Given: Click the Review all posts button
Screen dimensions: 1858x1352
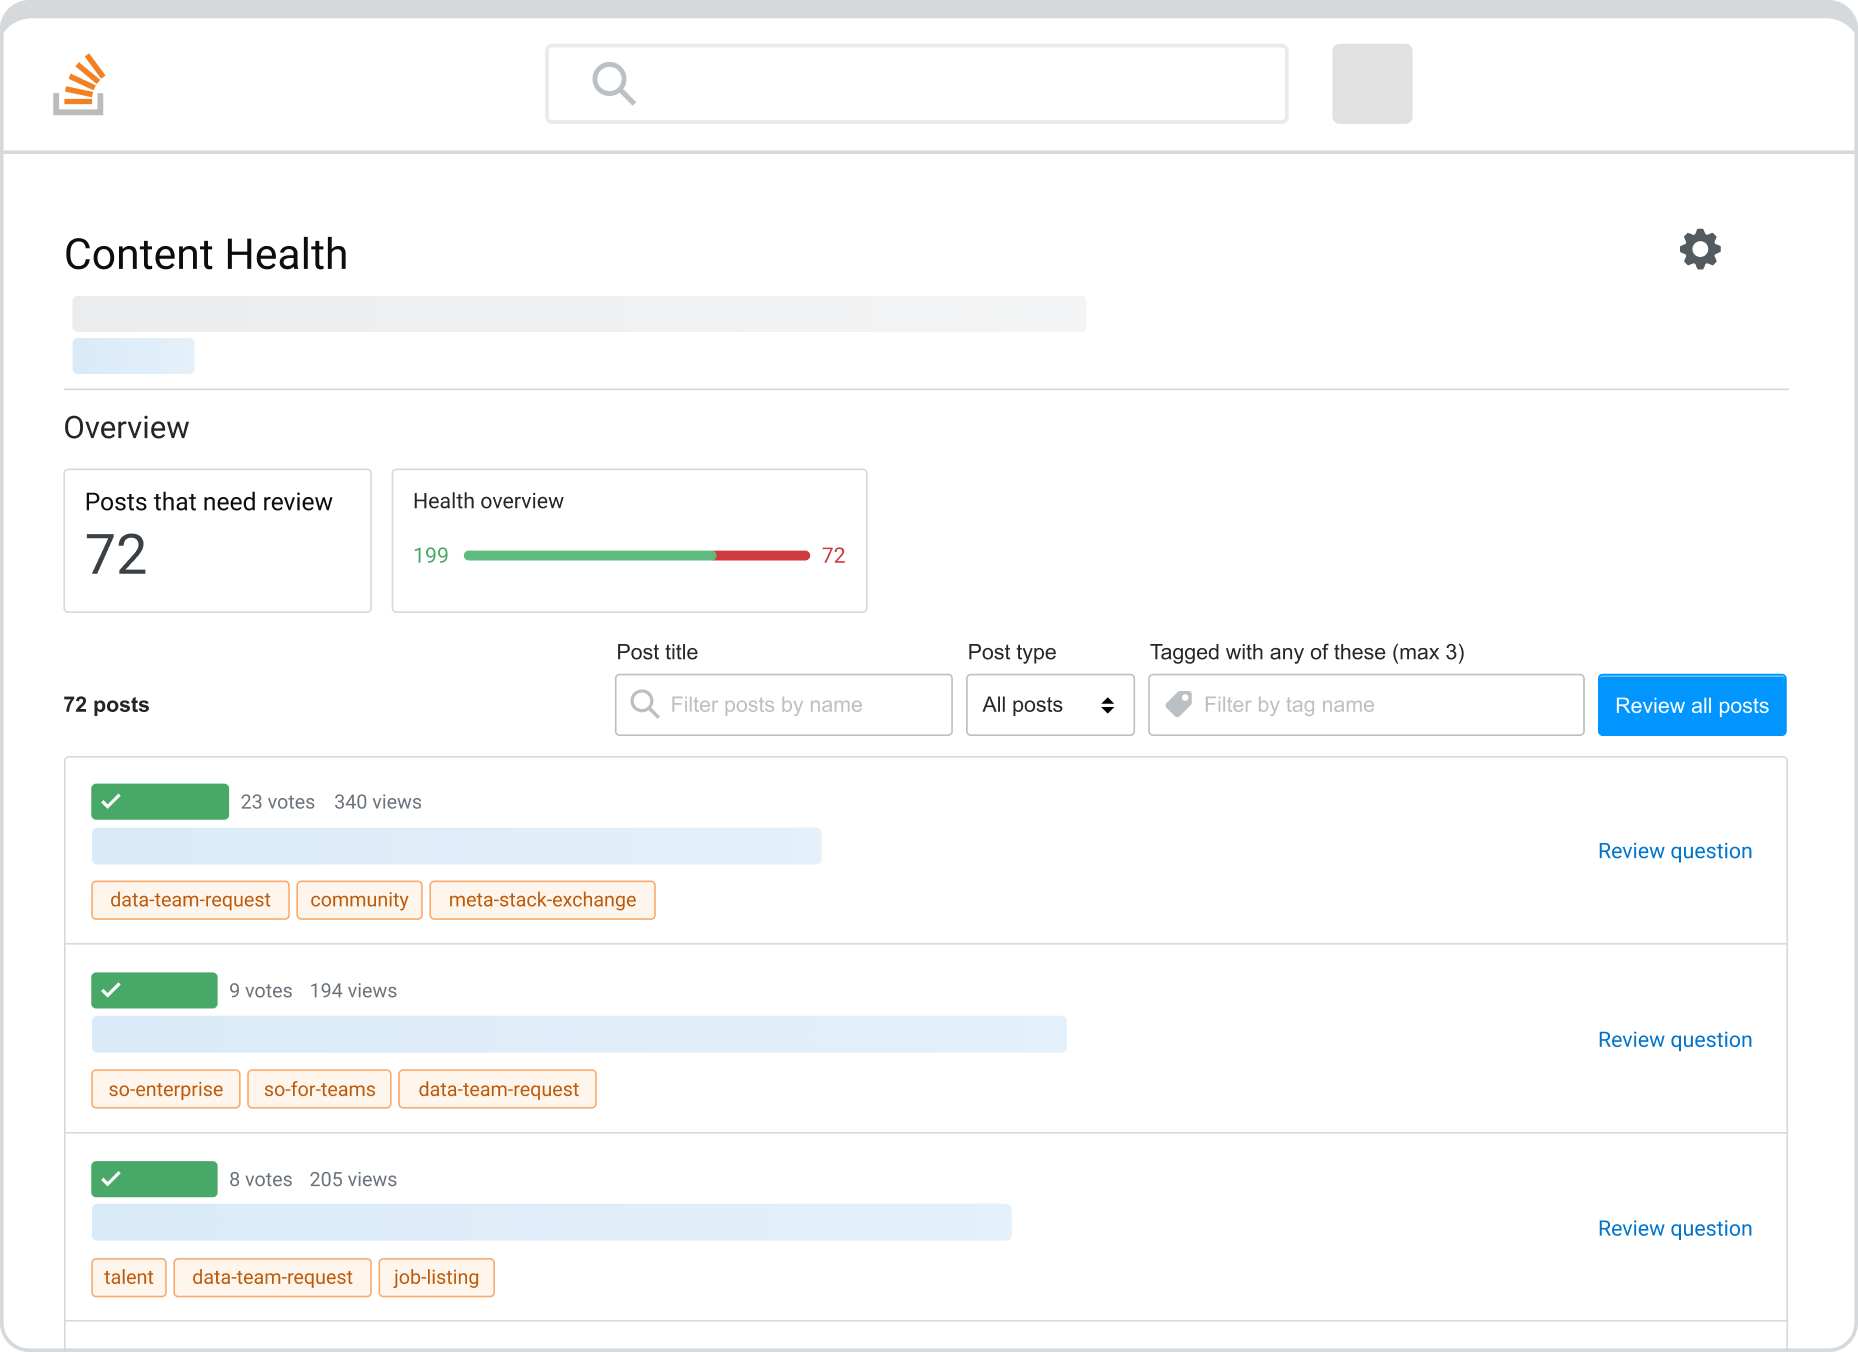Looking at the screenshot, I should coord(1692,705).
